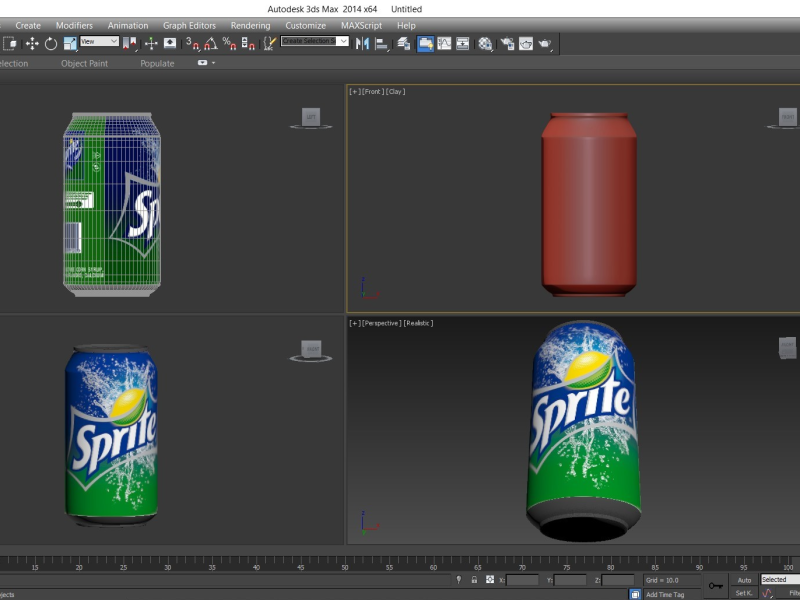800x600 pixels.
Task: Open the Rendering menu
Action: click(x=250, y=26)
